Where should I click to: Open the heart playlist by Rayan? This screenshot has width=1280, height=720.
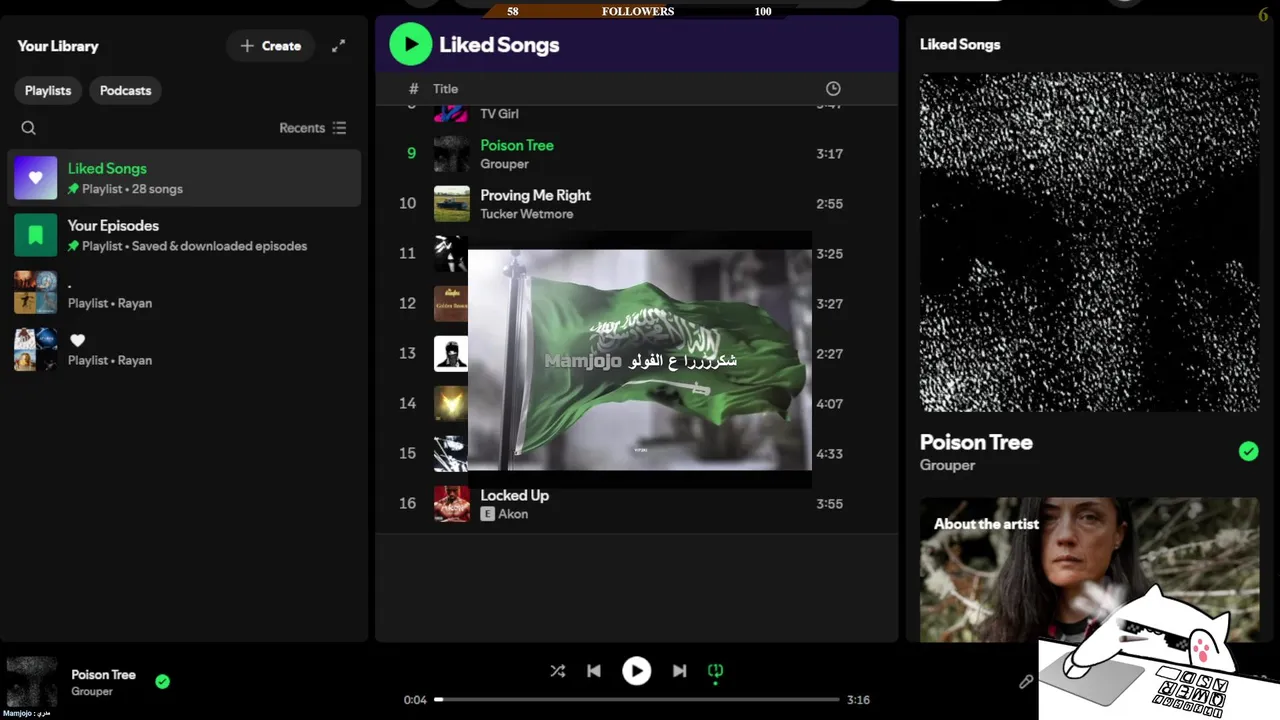pos(184,349)
